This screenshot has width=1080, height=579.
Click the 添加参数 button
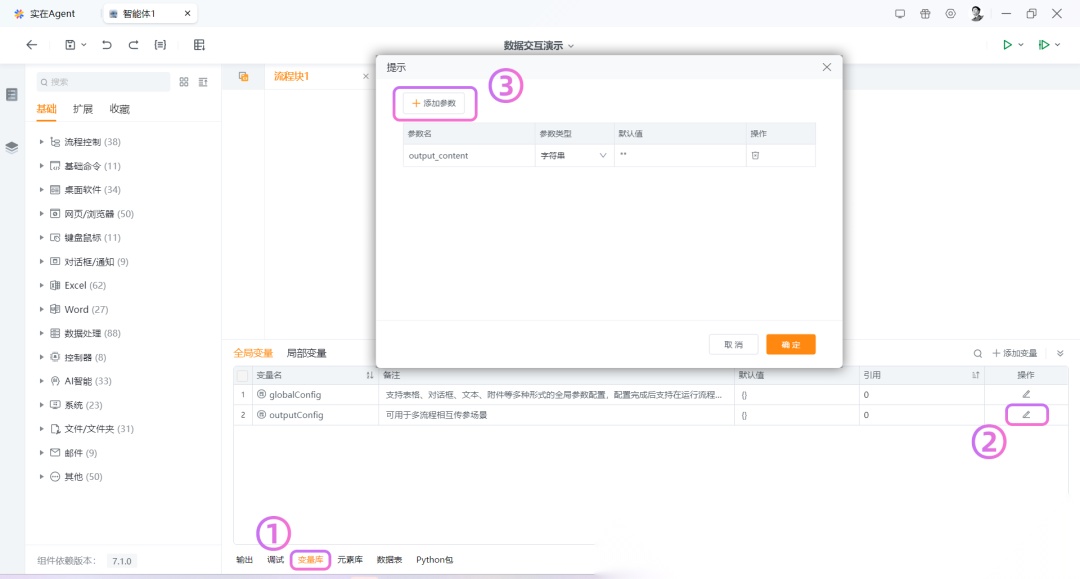tap(434, 103)
